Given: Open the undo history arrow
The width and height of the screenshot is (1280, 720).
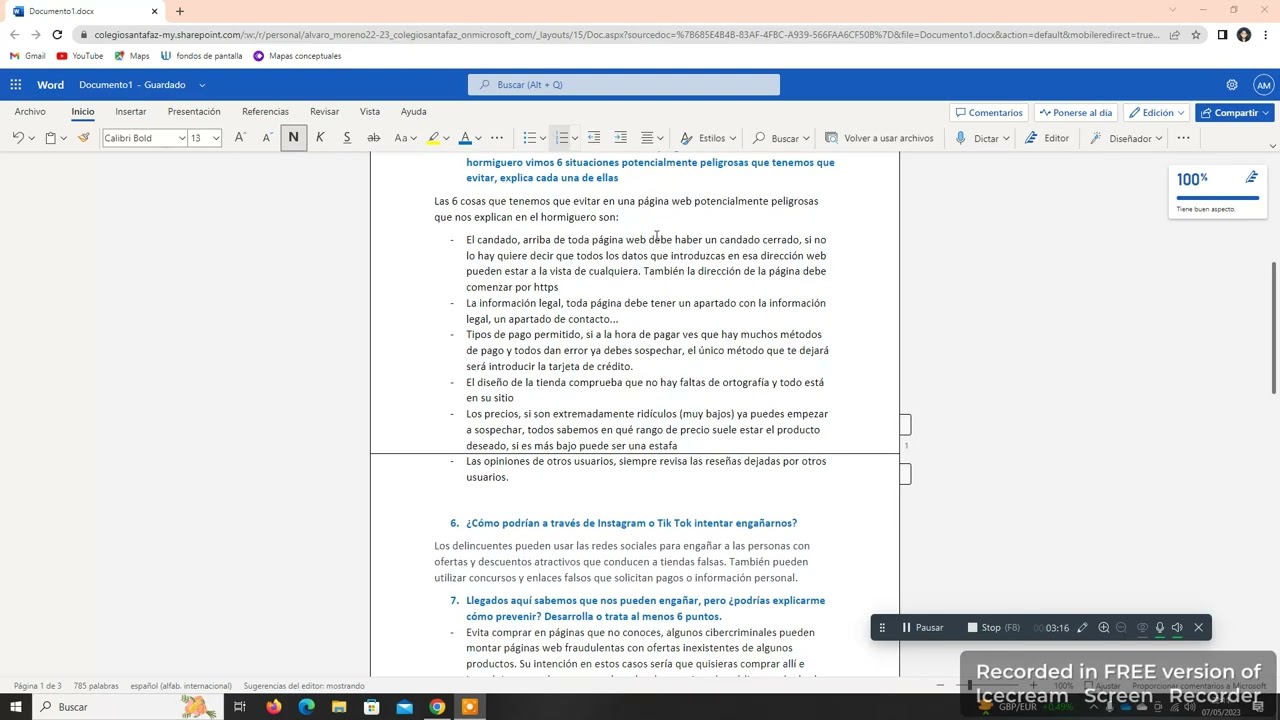Looking at the screenshot, I should click(31, 138).
